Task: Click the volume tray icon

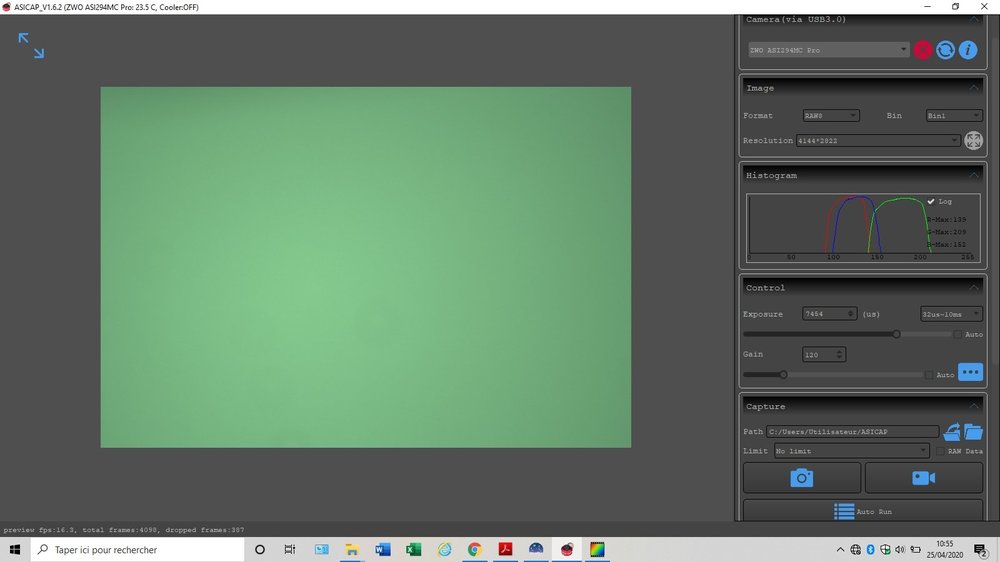Action: pyautogui.click(x=900, y=549)
